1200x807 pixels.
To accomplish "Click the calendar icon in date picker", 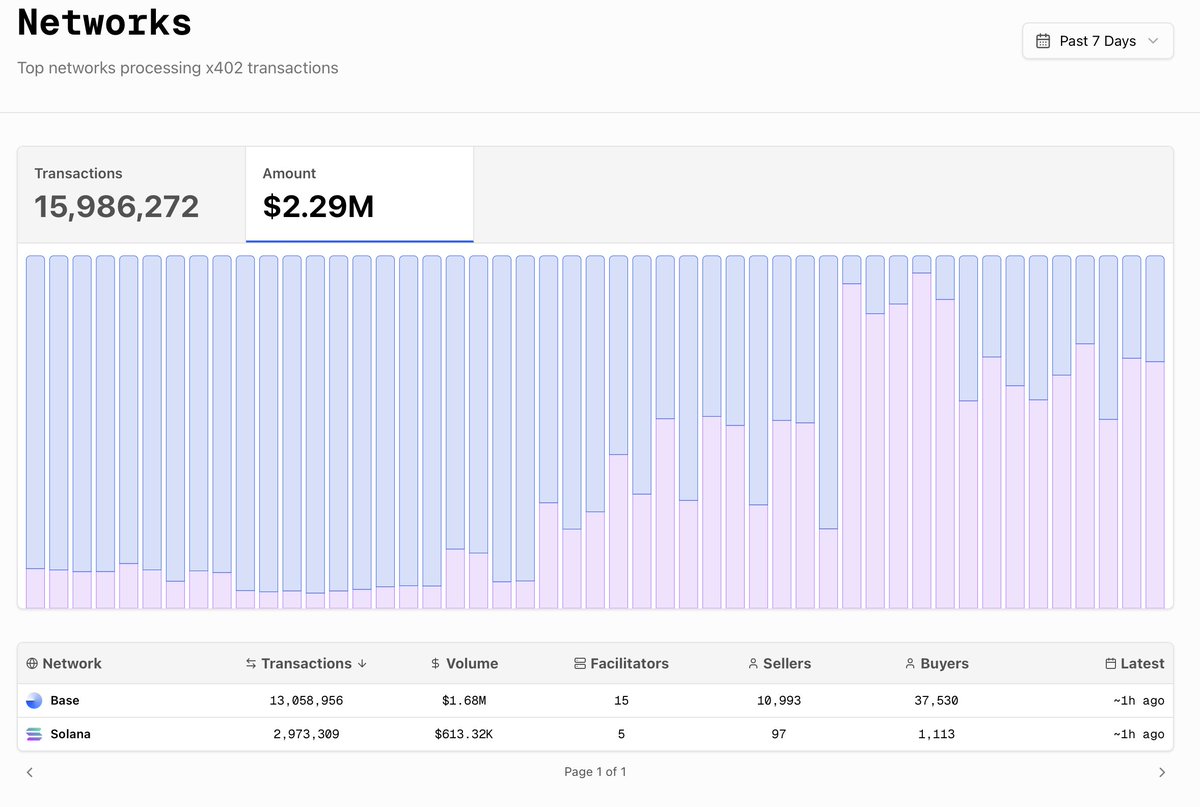I will pos(1043,41).
